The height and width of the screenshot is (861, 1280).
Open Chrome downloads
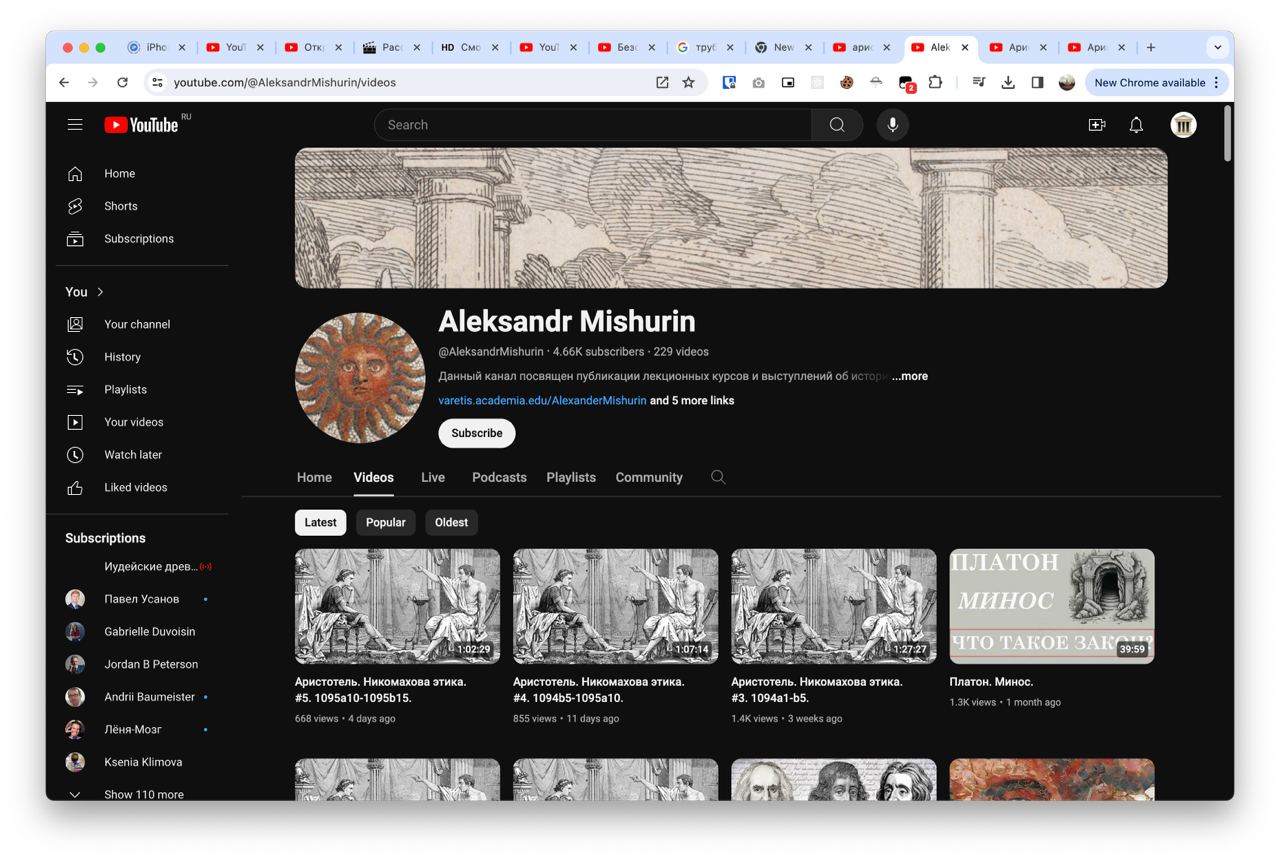coord(1008,83)
